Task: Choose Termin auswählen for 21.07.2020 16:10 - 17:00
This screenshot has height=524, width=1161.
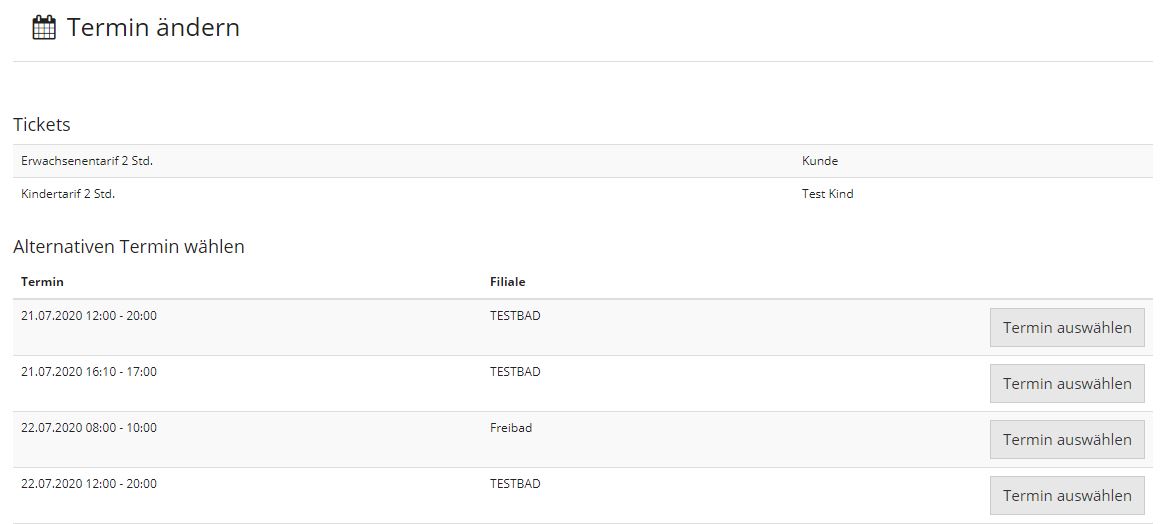Action: 1067,383
